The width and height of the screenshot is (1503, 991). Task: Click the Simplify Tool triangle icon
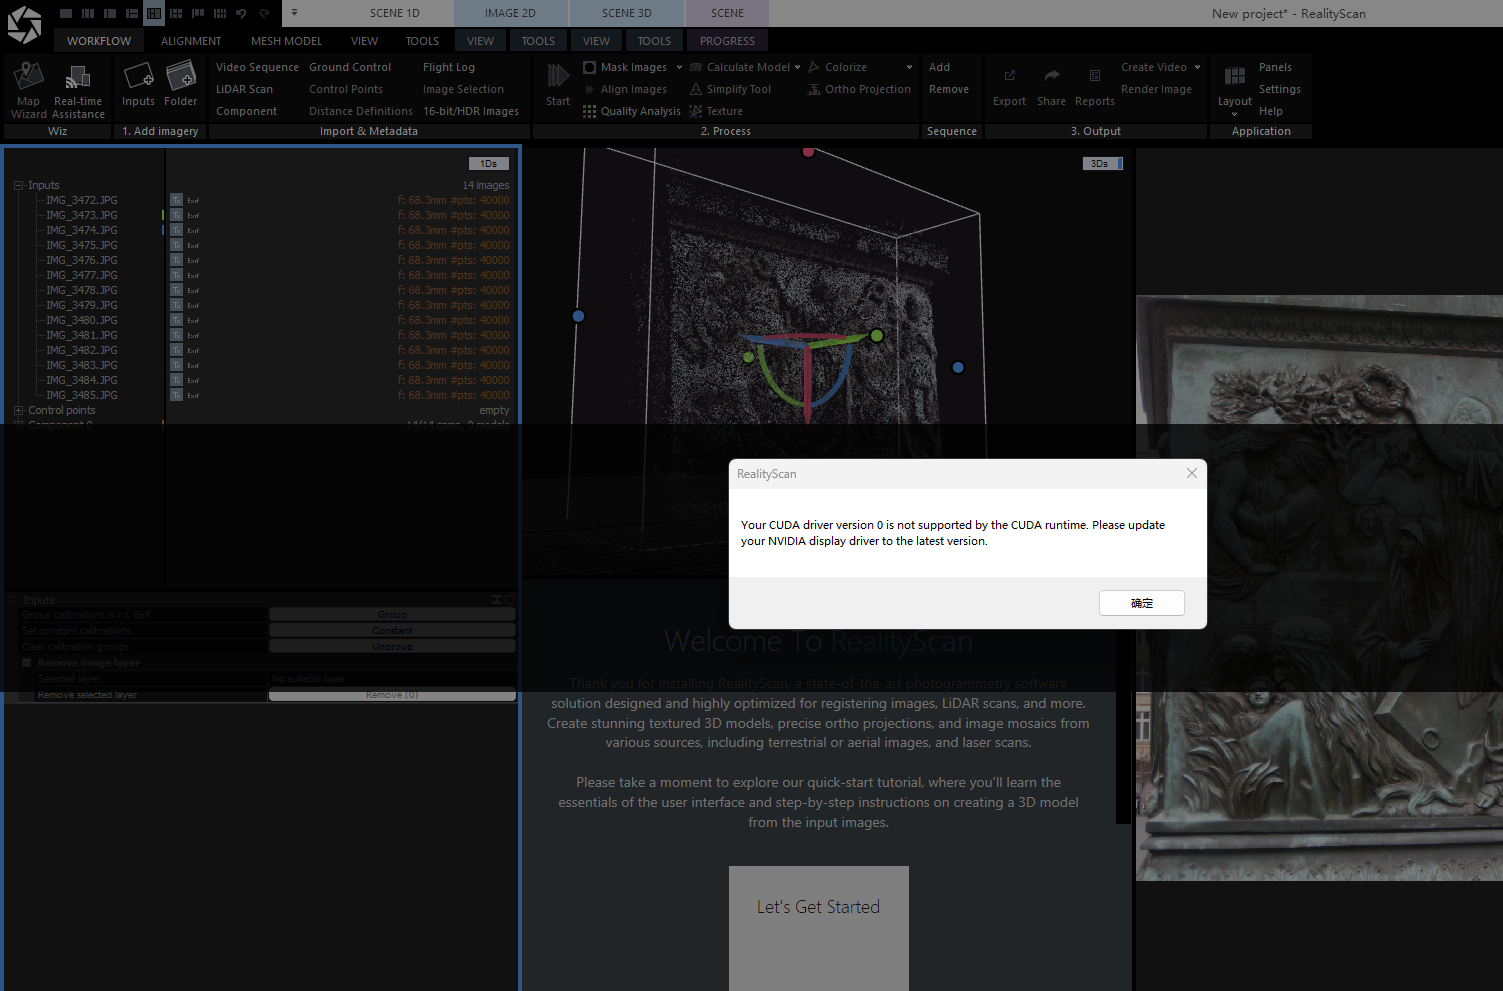[696, 89]
